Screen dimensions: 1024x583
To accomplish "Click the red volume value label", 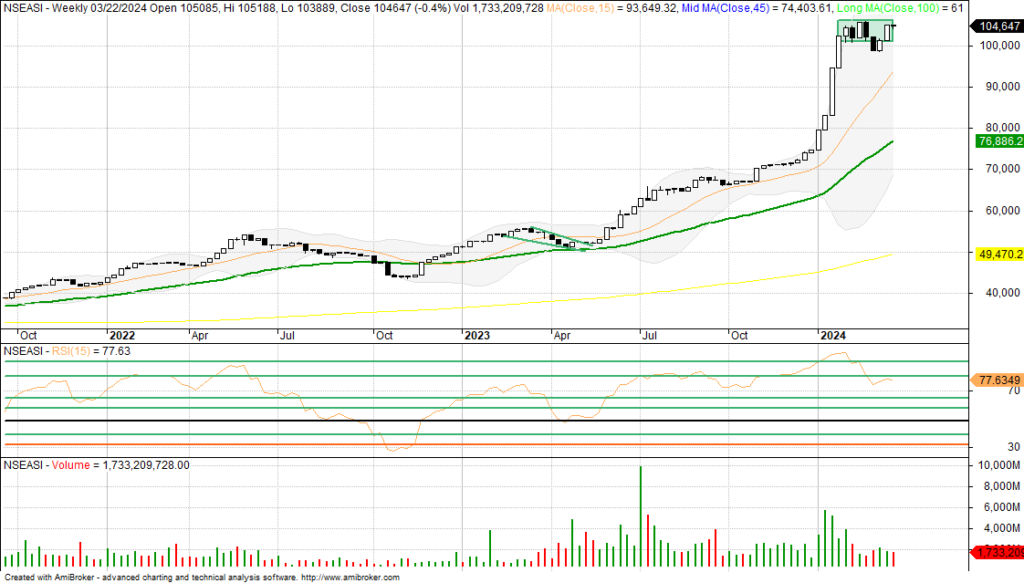I will tap(996, 552).
